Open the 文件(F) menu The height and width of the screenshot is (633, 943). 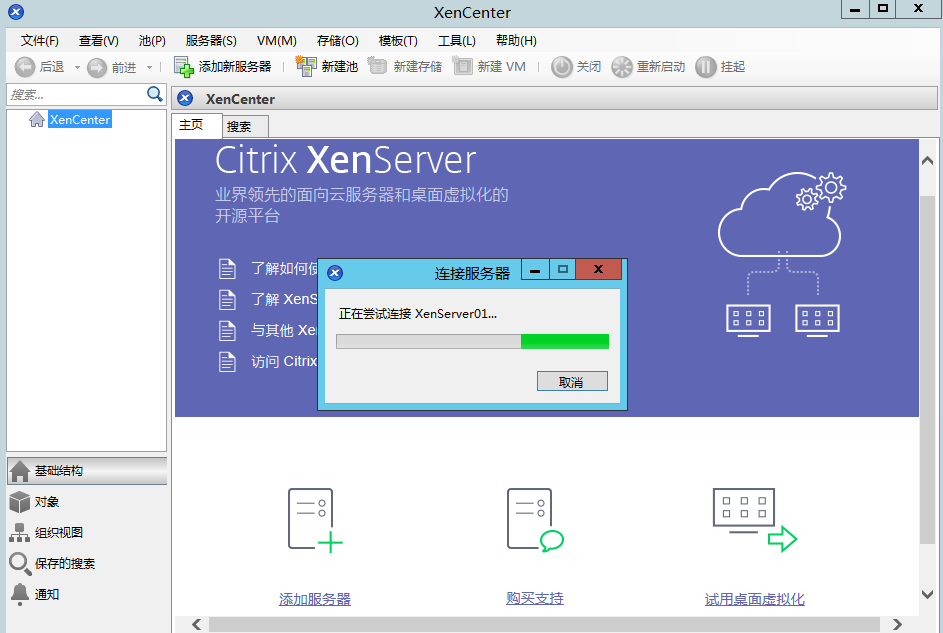click(x=40, y=41)
